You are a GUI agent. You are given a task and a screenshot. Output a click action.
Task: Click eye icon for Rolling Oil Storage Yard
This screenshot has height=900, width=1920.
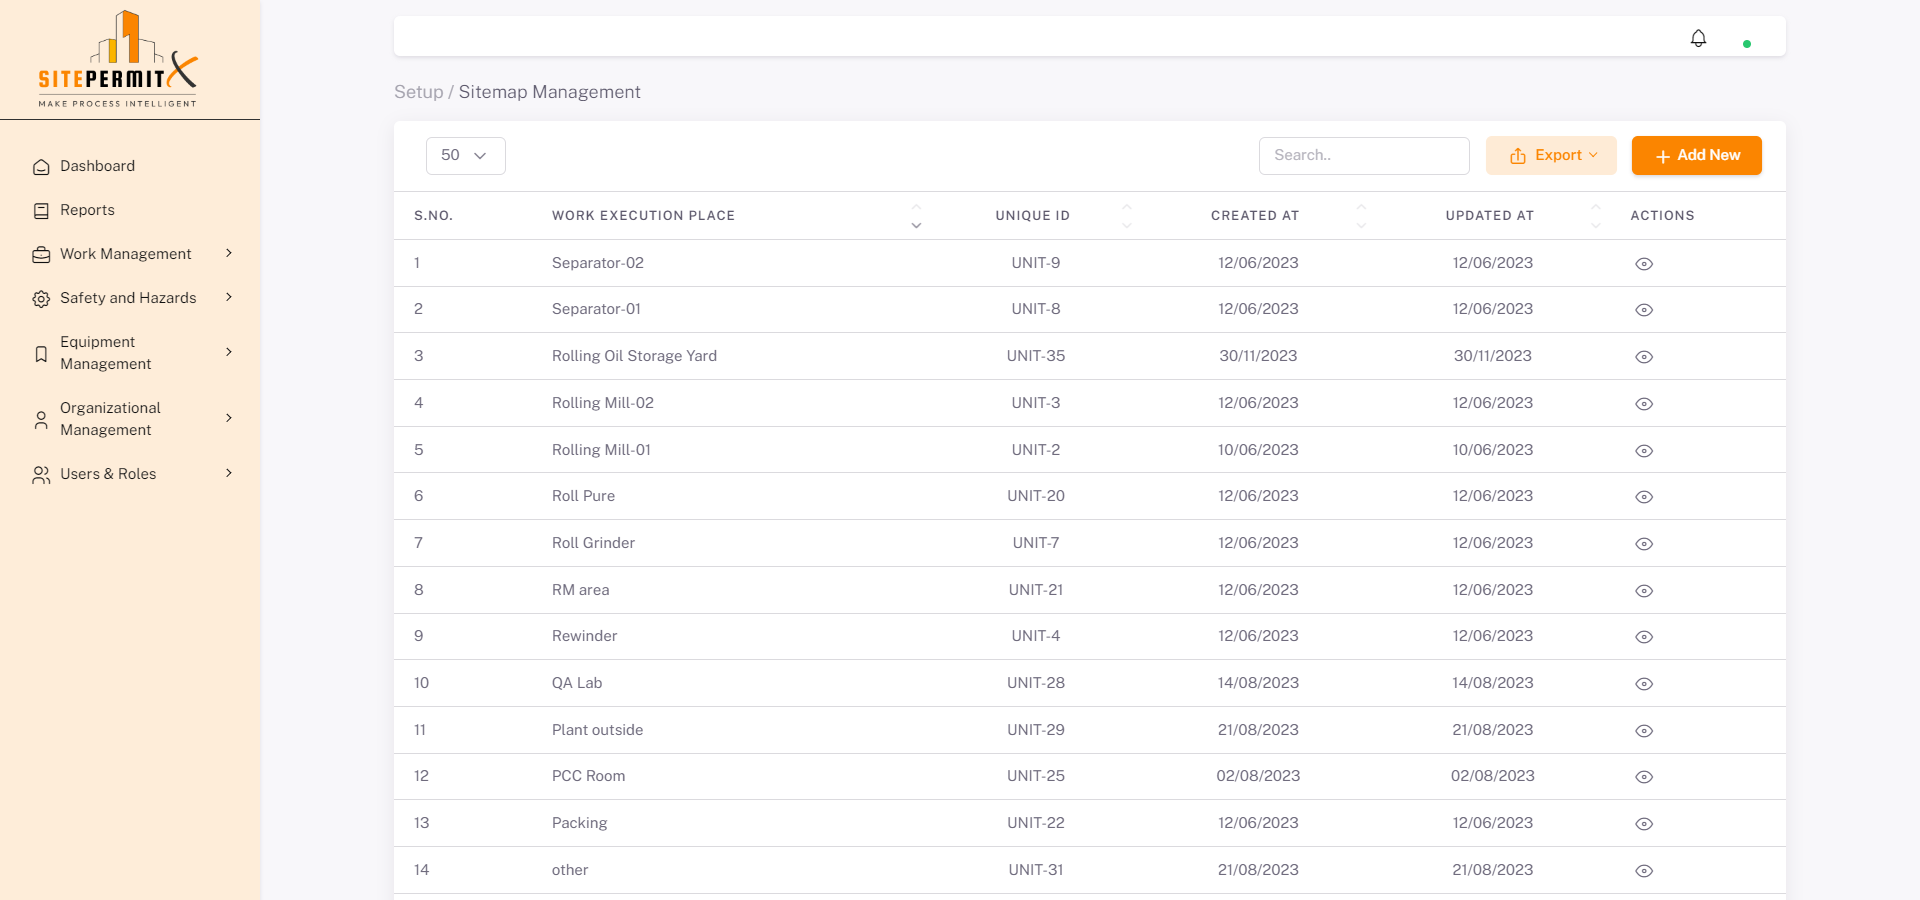(1643, 357)
